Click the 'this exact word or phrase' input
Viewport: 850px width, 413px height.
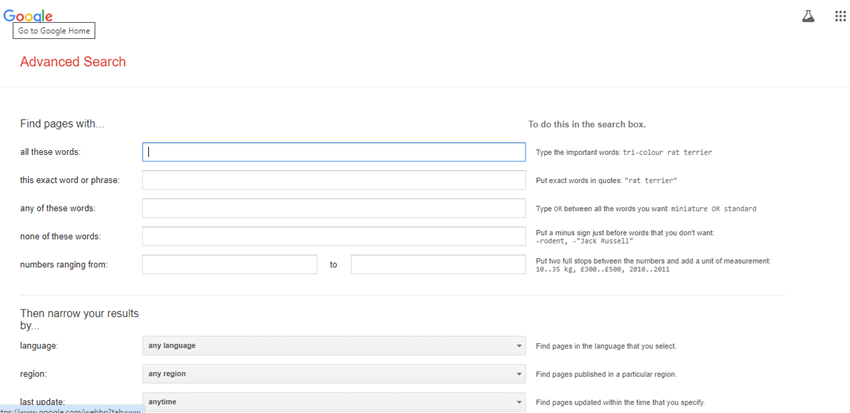point(333,180)
